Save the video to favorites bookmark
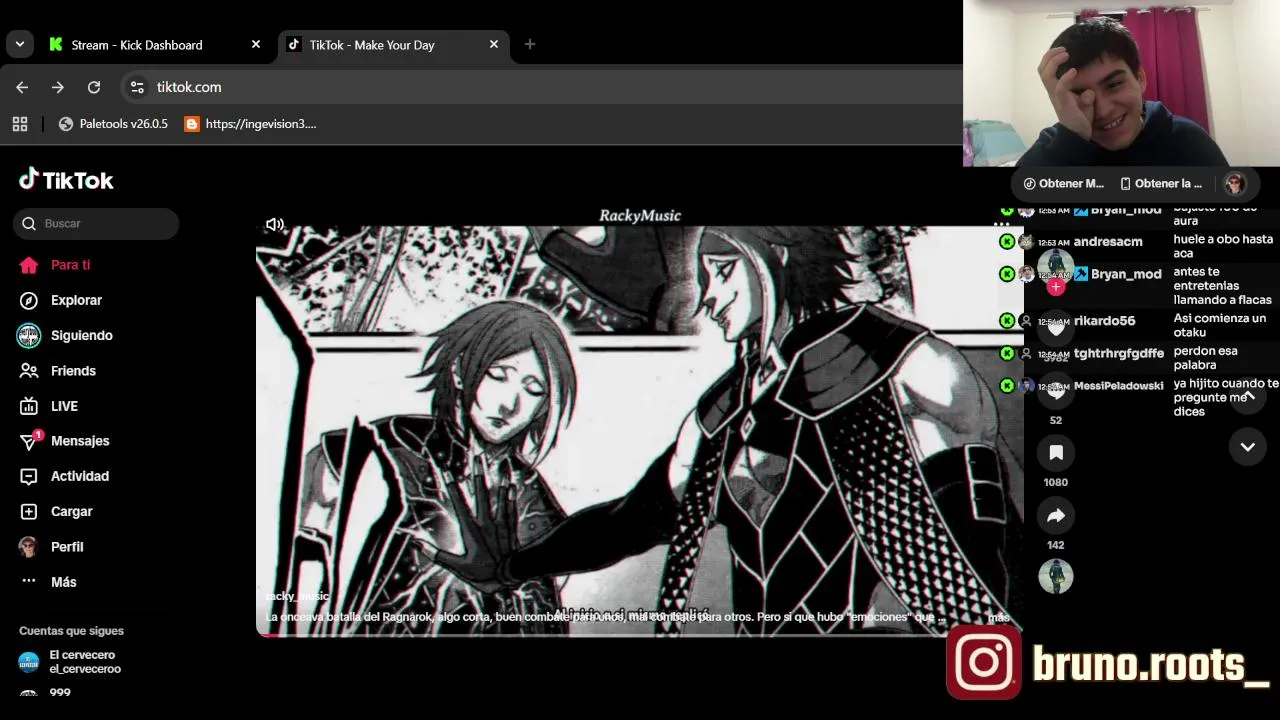The image size is (1280, 720). (x=1055, y=453)
